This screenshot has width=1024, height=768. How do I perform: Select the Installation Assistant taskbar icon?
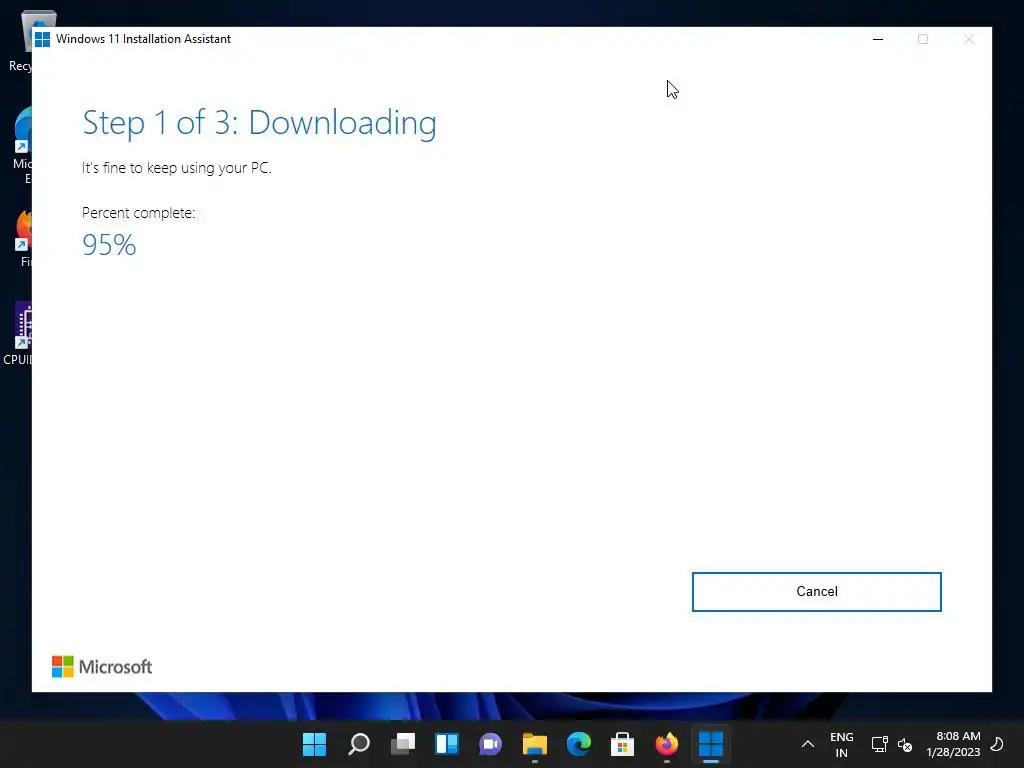point(711,744)
